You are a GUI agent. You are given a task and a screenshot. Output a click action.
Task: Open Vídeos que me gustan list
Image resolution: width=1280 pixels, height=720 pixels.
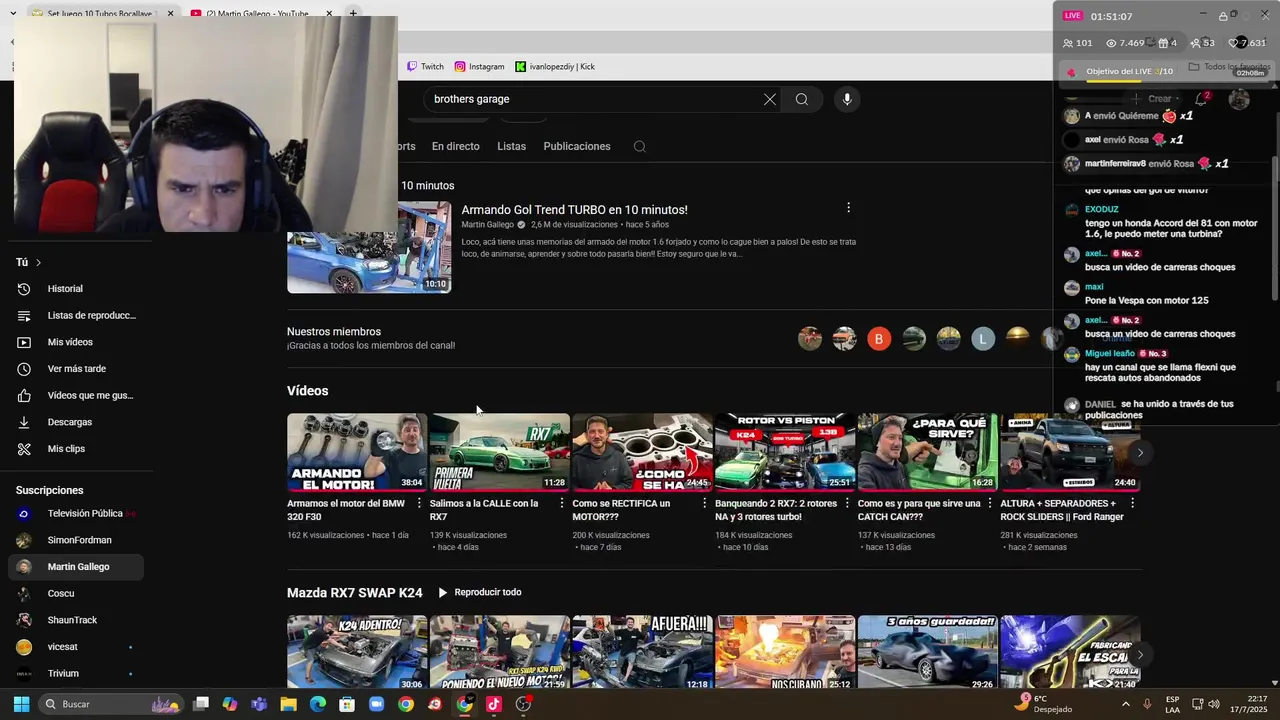(x=76, y=395)
